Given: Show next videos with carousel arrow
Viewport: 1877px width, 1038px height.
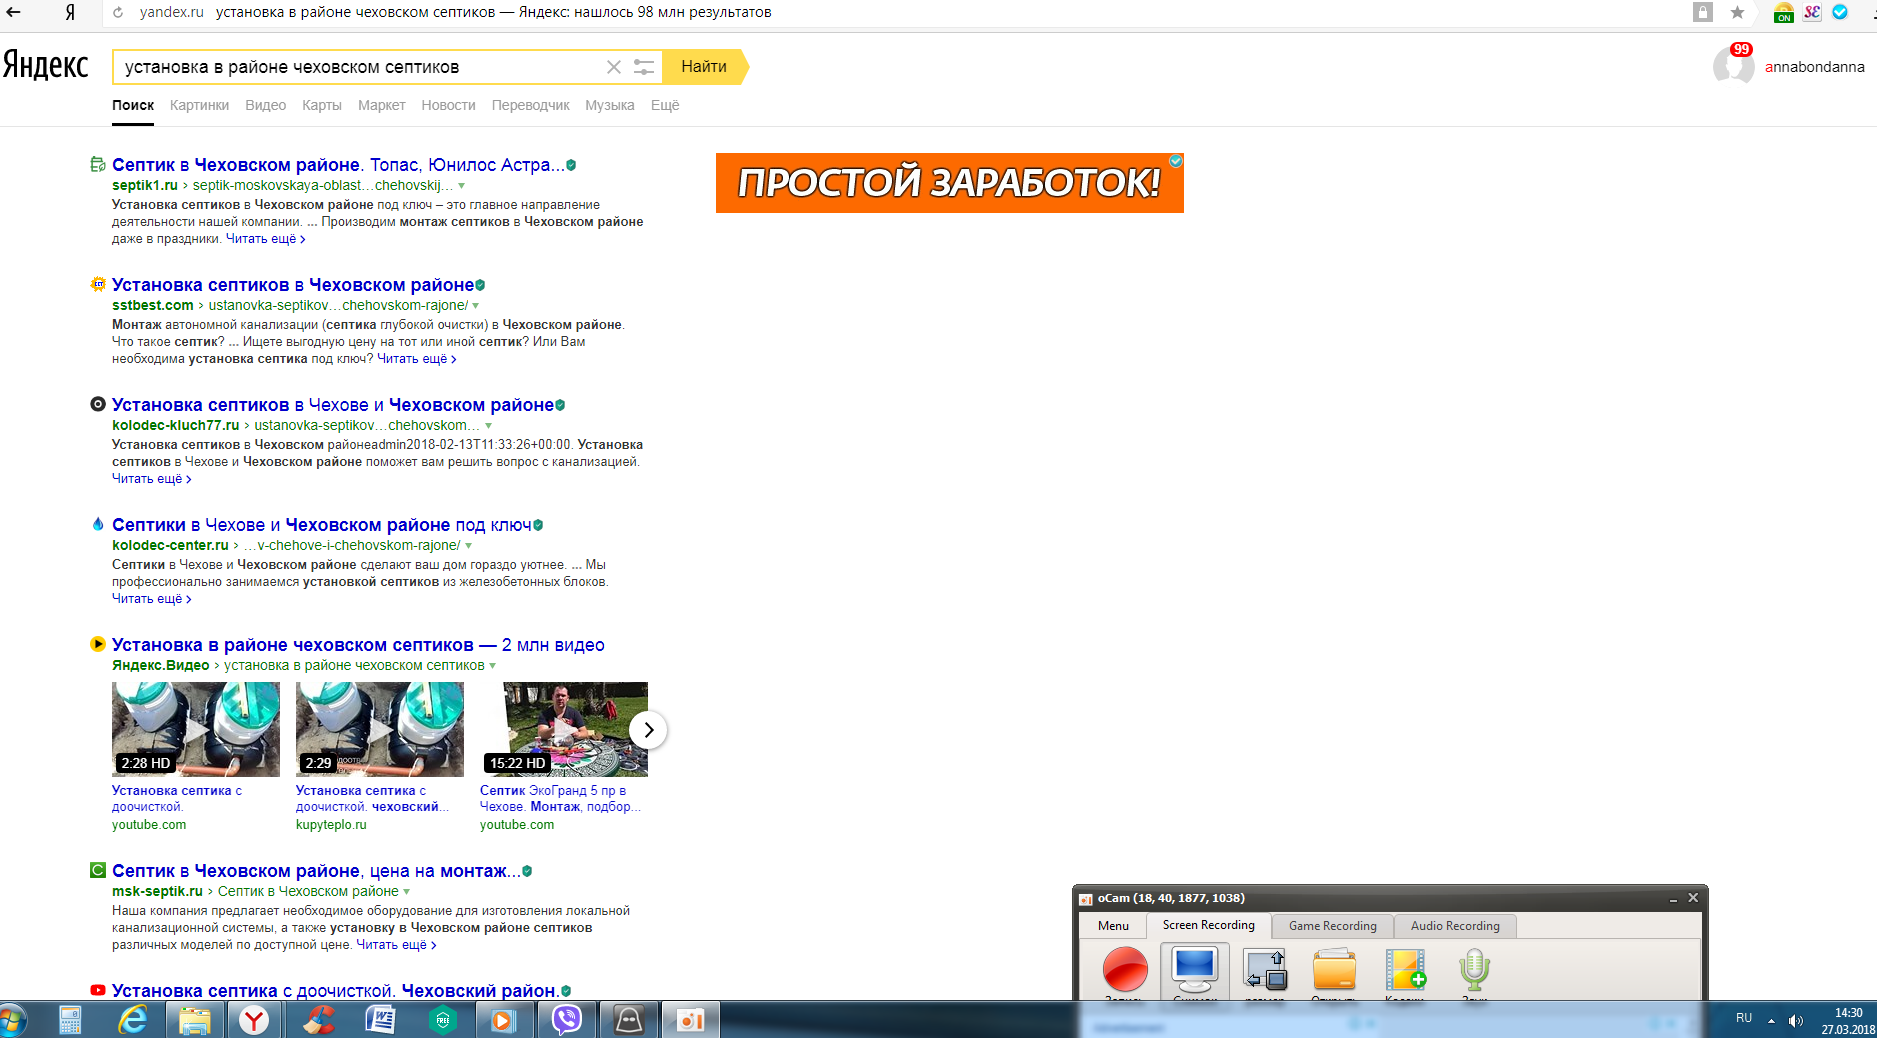Looking at the screenshot, I should pos(648,730).
